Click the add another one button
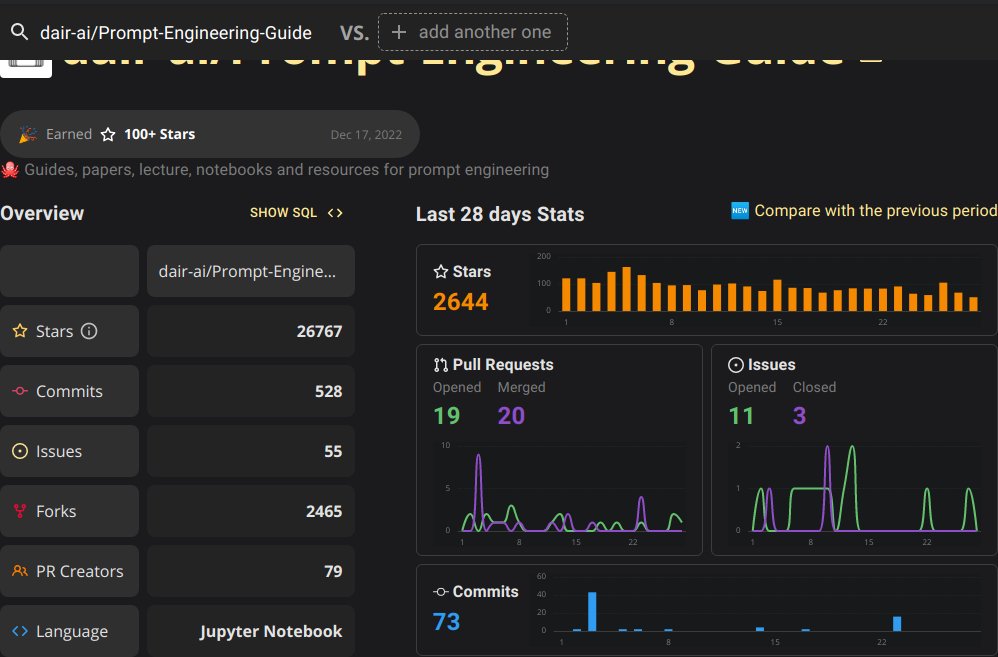Viewport: 998px width, 657px height. tap(472, 32)
